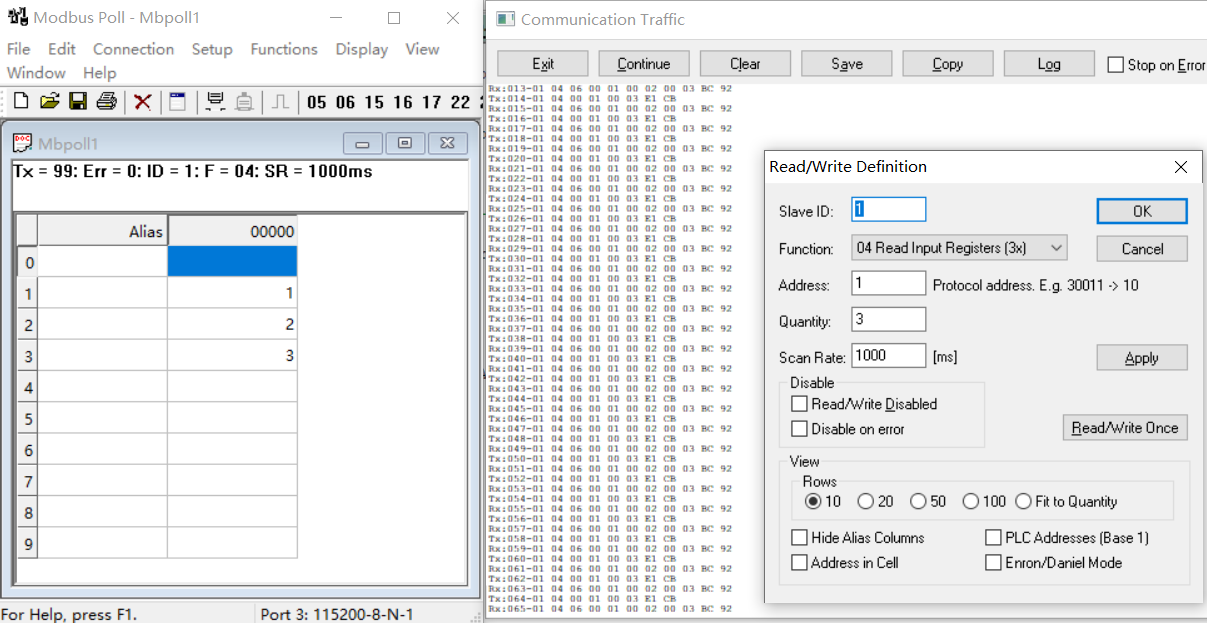This screenshot has height=623, width=1207.
Task: Click the 17 function toolbar button
Action: tap(432, 102)
